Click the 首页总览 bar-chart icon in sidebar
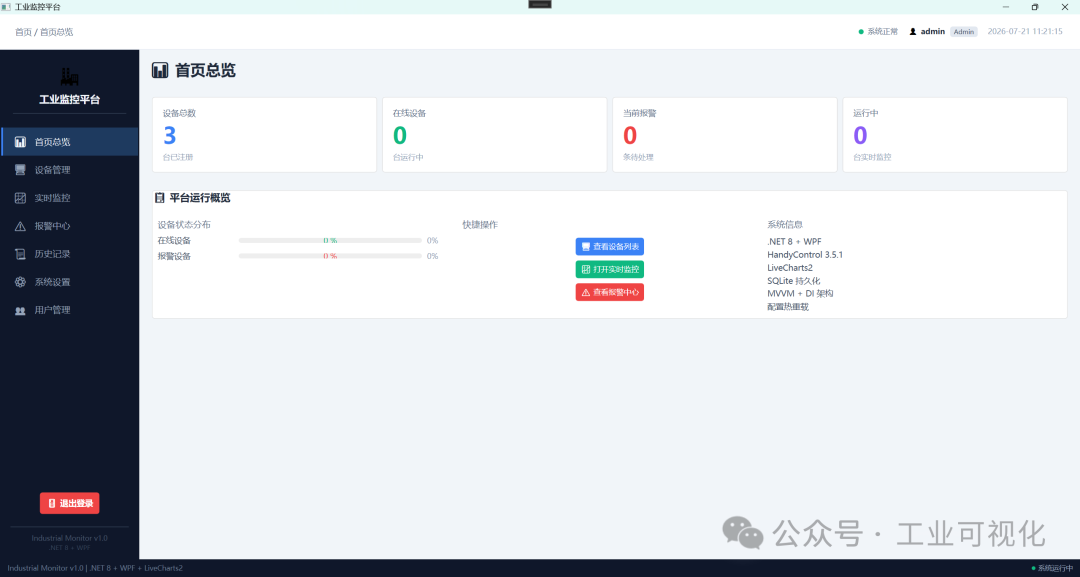The width and height of the screenshot is (1080, 577). [x=20, y=142]
